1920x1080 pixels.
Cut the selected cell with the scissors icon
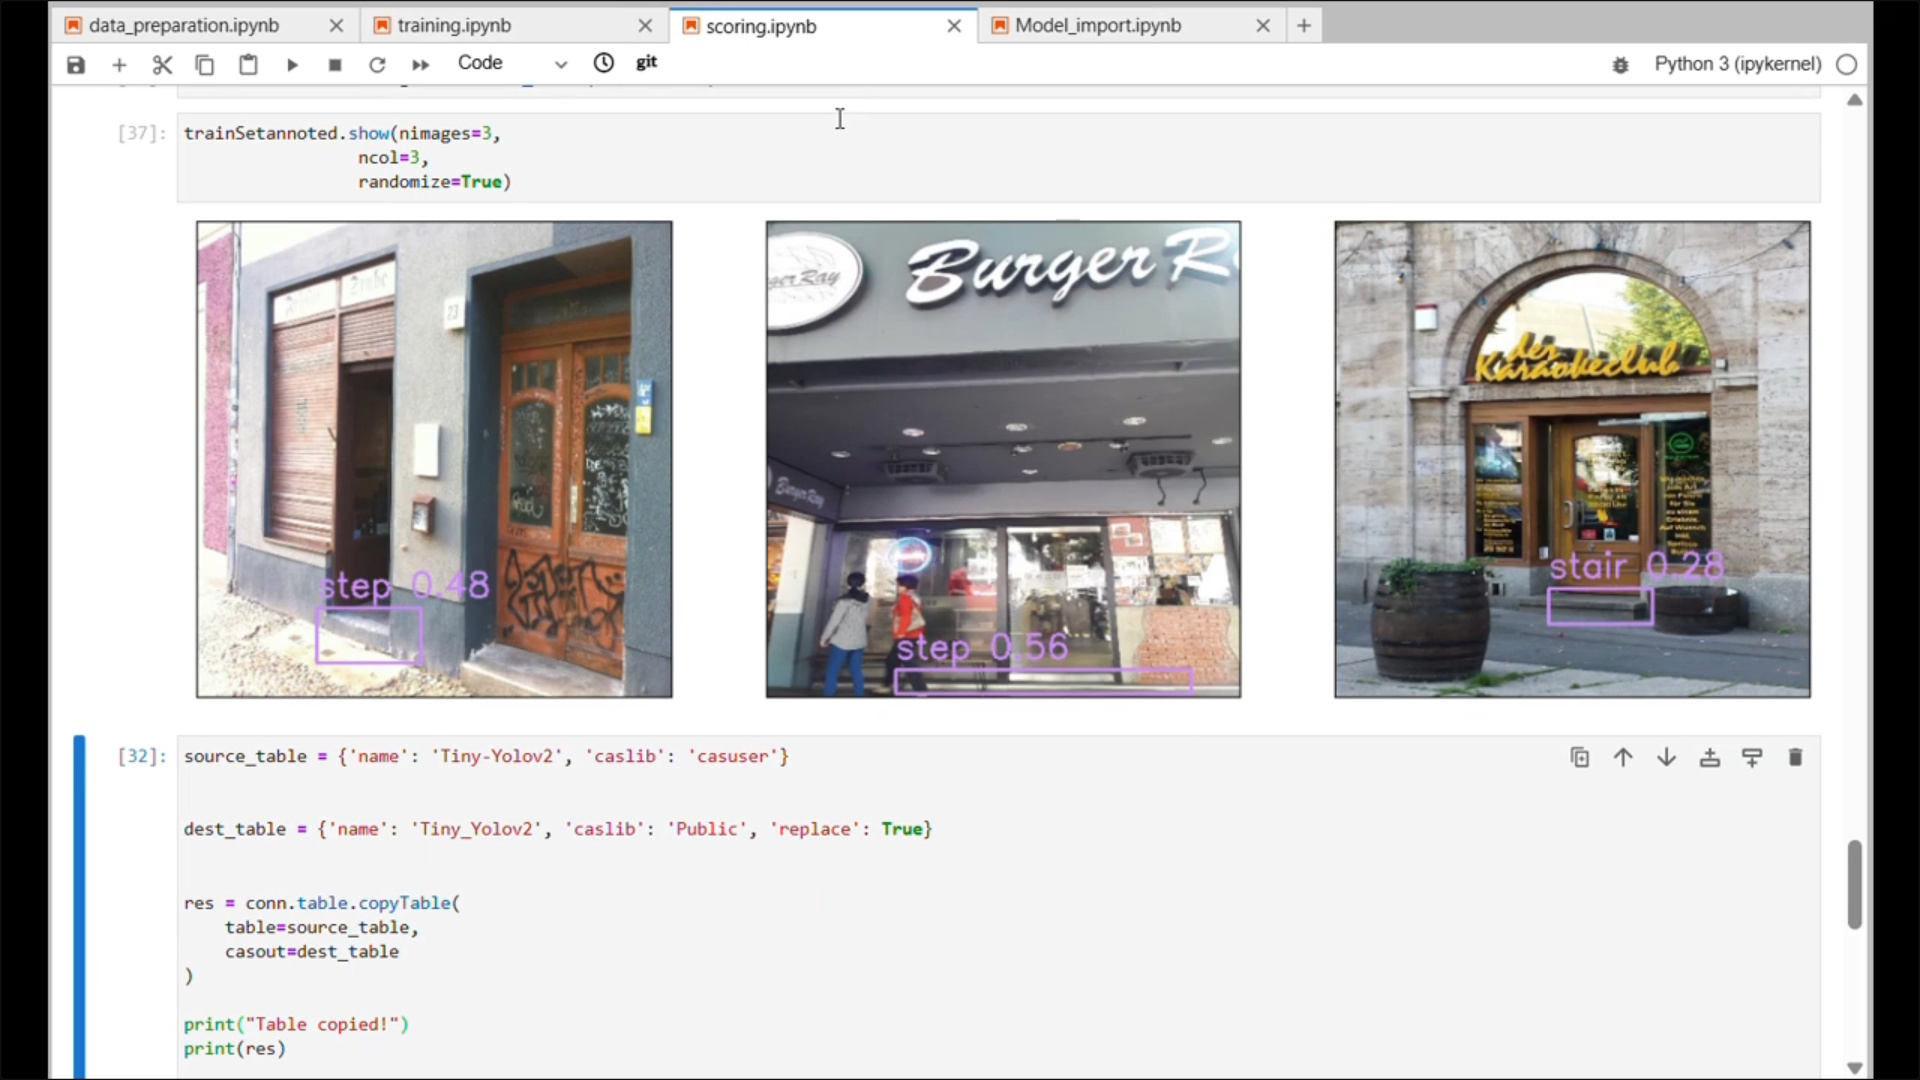coord(162,65)
